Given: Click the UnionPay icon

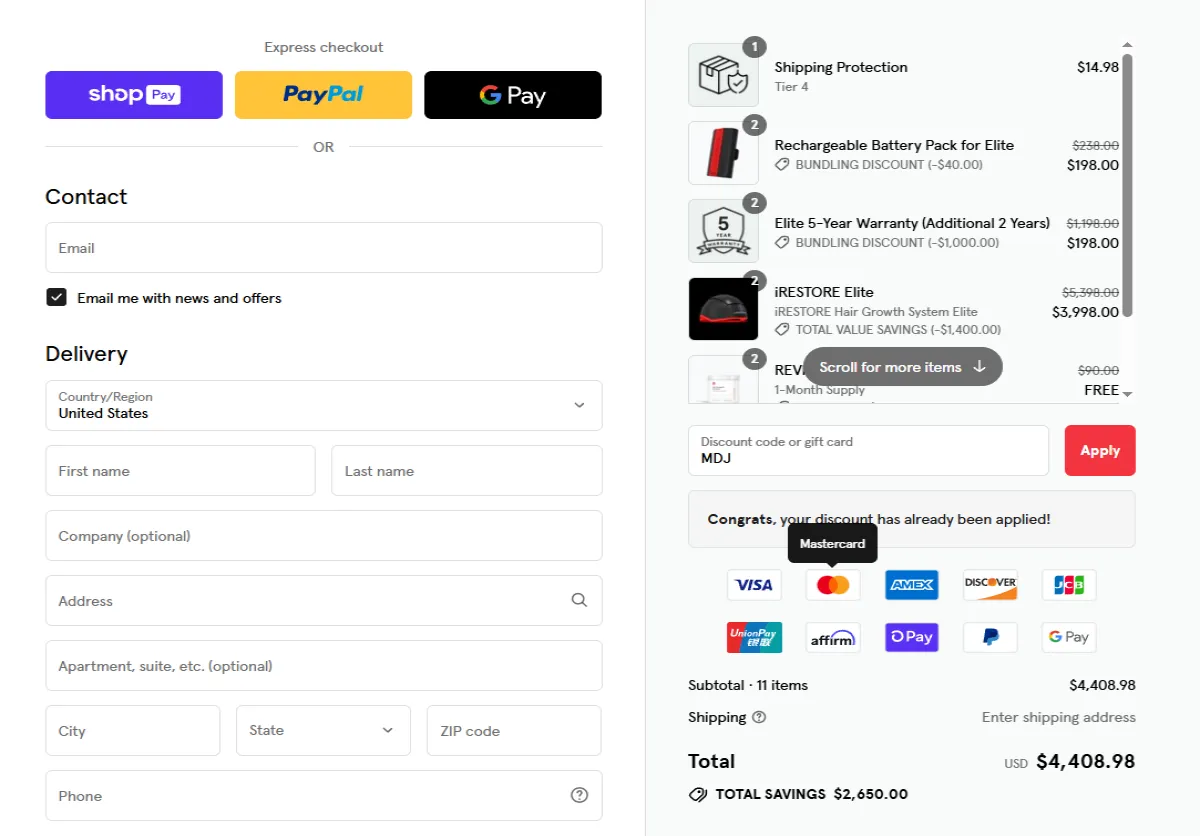Looking at the screenshot, I should point(754,637).
